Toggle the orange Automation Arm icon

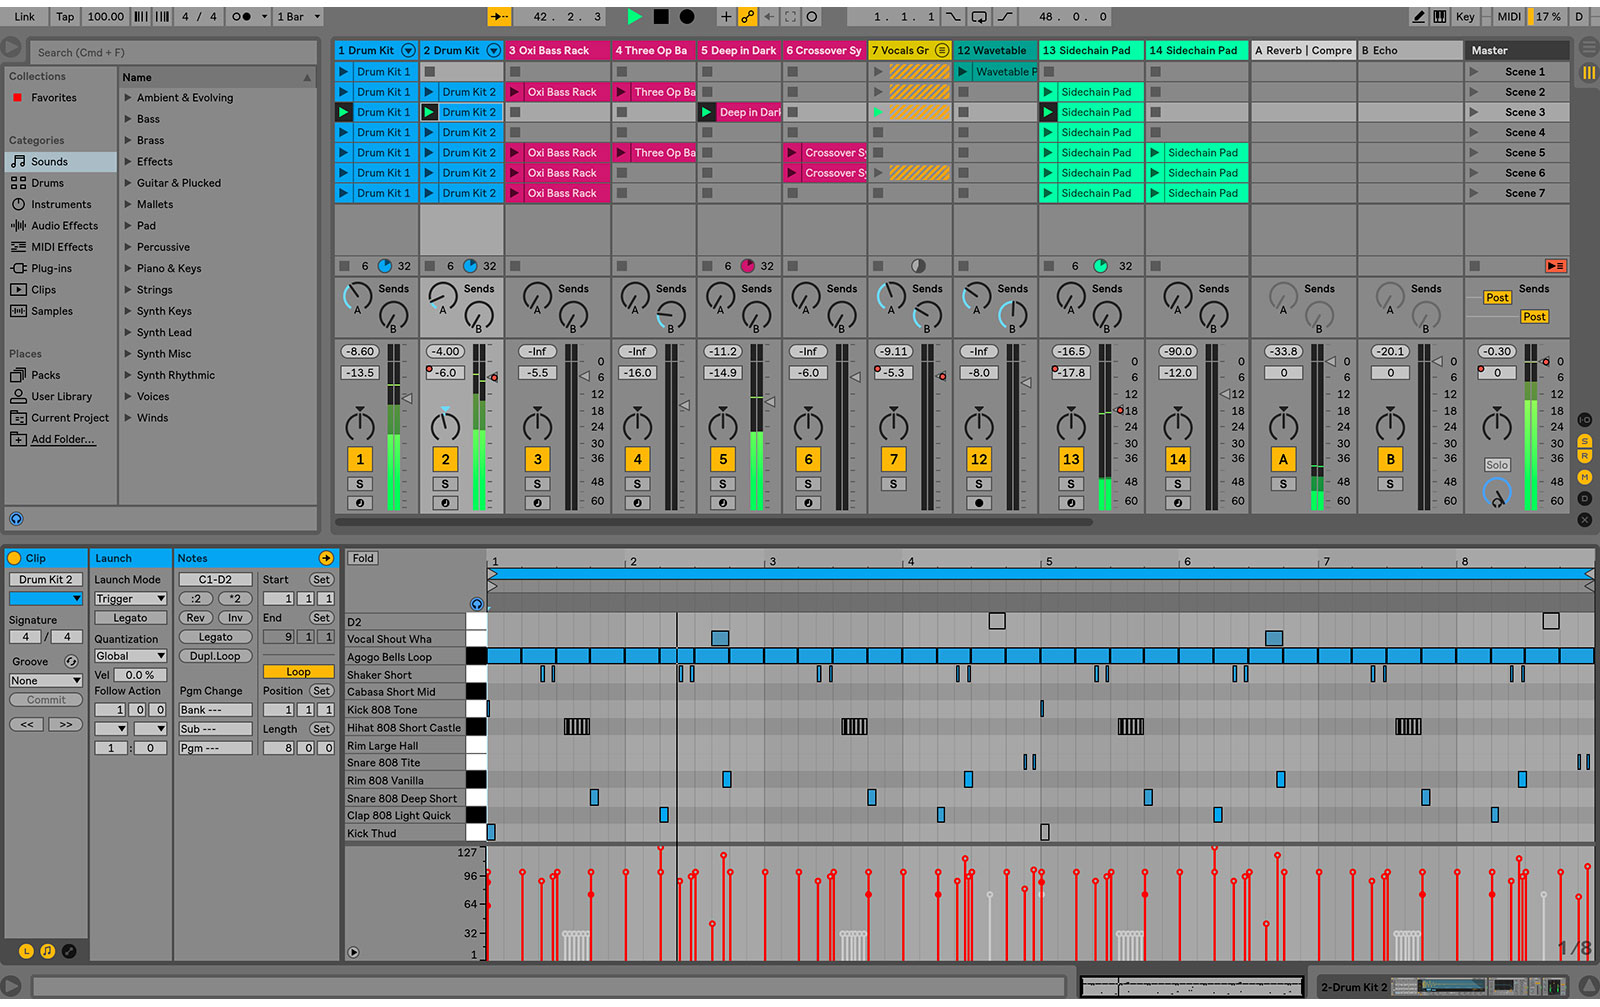point(747,17)
